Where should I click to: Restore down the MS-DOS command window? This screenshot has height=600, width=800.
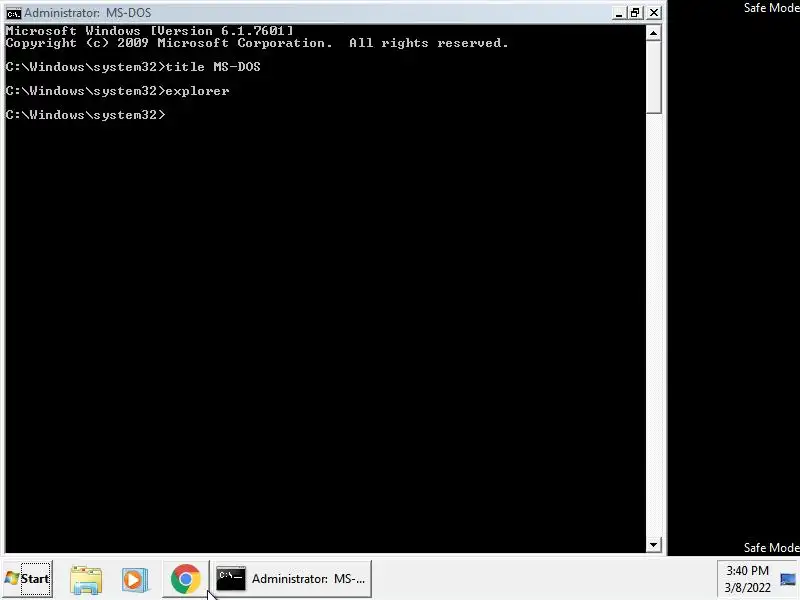pyautogui.click(x=635, y=13)
